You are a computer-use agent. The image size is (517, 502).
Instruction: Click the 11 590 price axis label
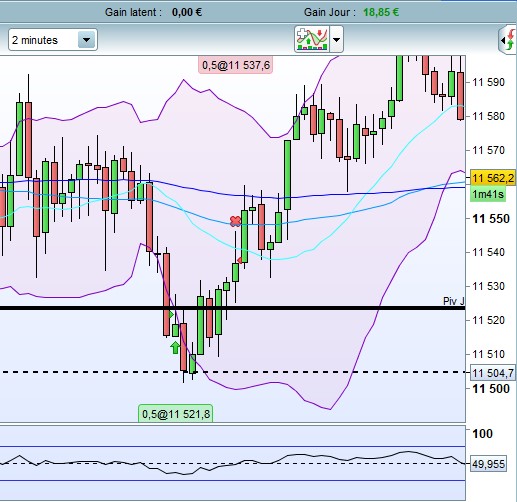coord(489,82)
